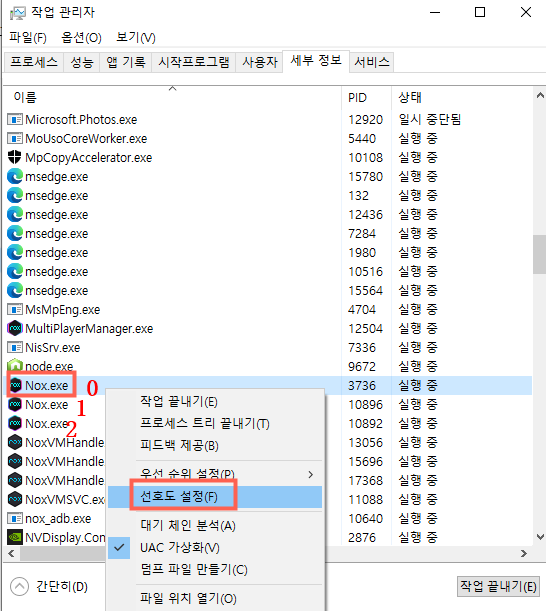Switch to the 사용자 tab
Screen dimensions: 546x611
click(260, 62)
